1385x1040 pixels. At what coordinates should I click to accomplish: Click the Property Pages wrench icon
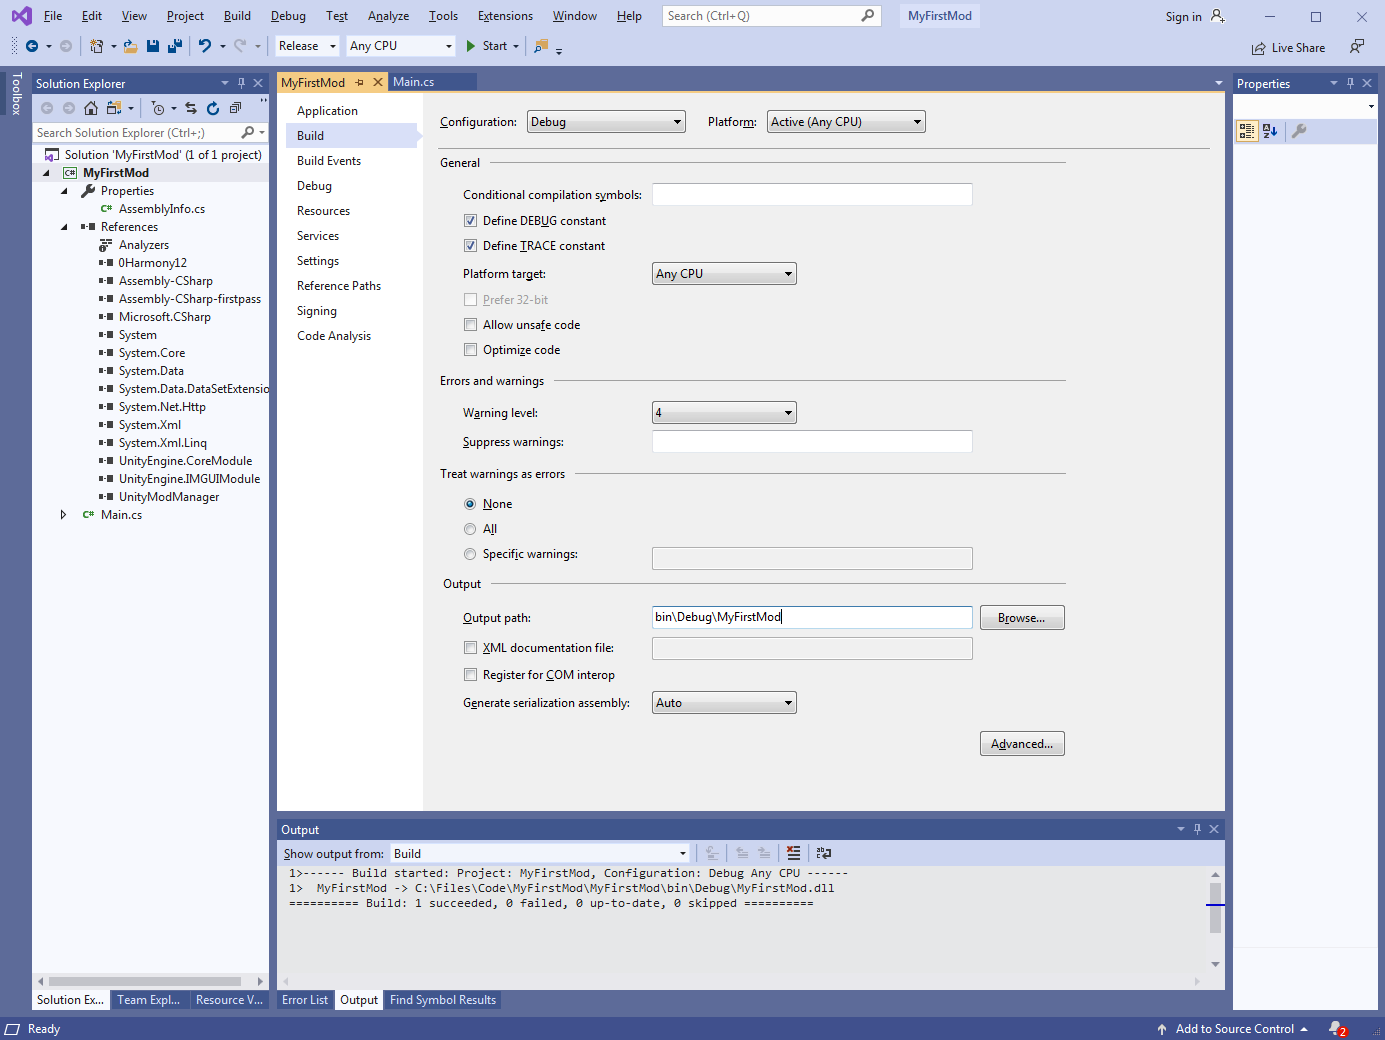click(1299, 131)
